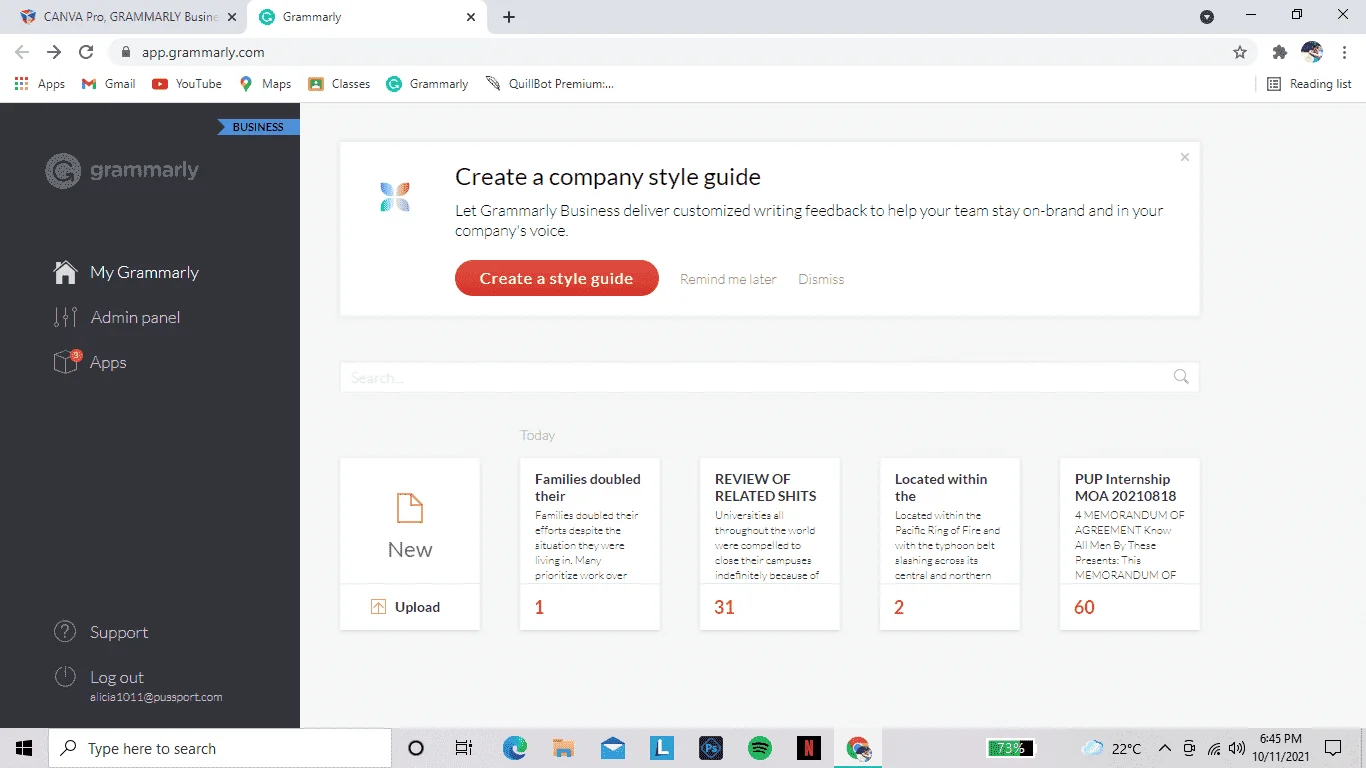Open the Families doubled their document

[590, 544]
